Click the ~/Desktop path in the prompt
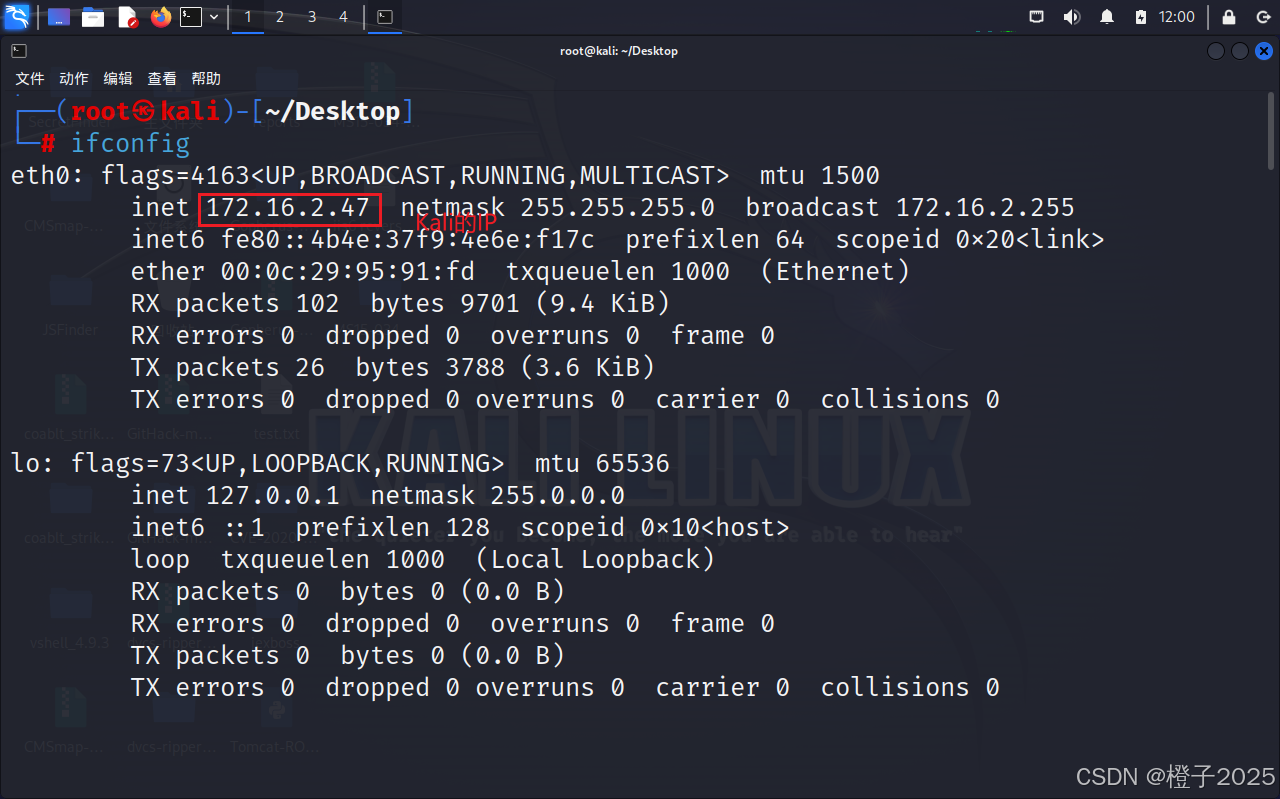Image resolution: width=1280 pixels, height=799 pixels. 333,112
